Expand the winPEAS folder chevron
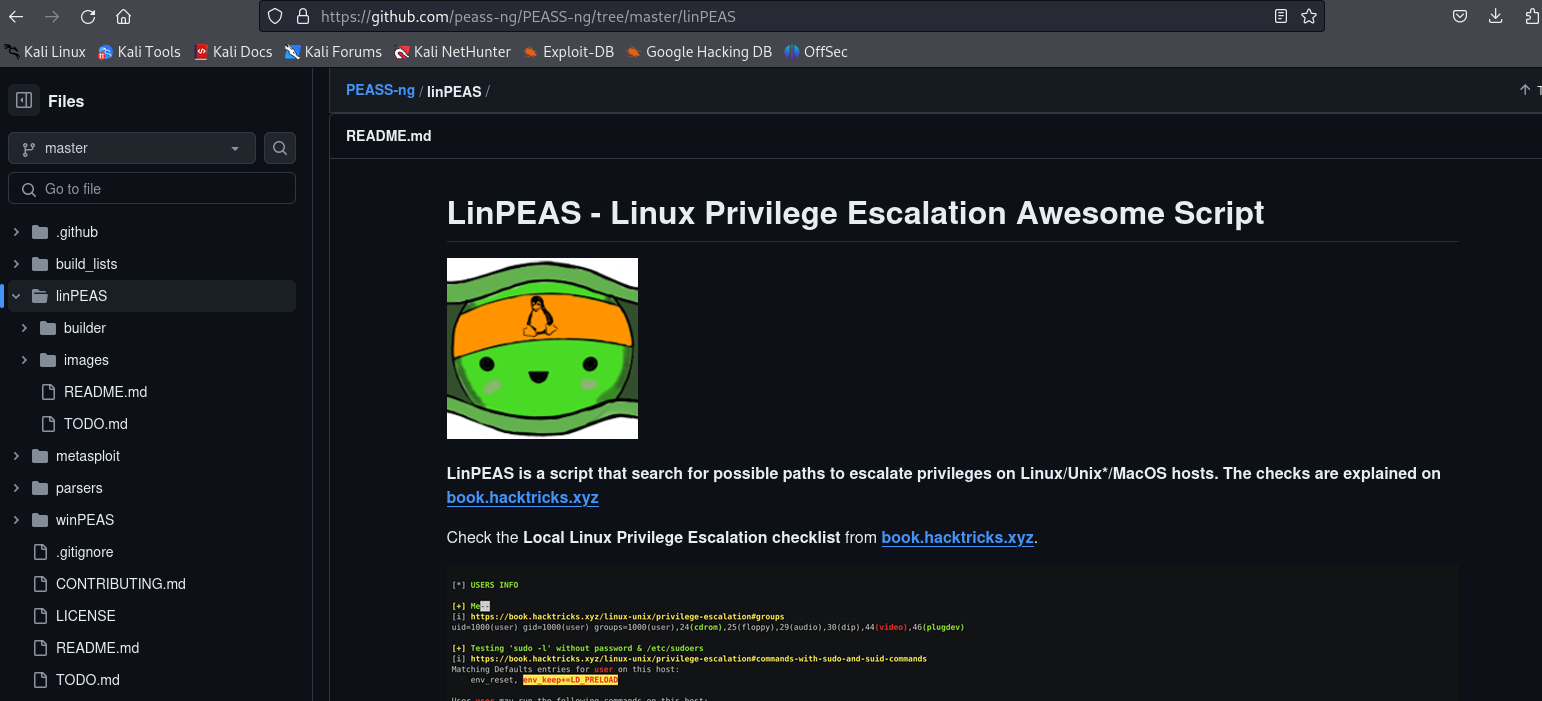The height and width of the screenshot is (701, 1542). click(16, 520)
